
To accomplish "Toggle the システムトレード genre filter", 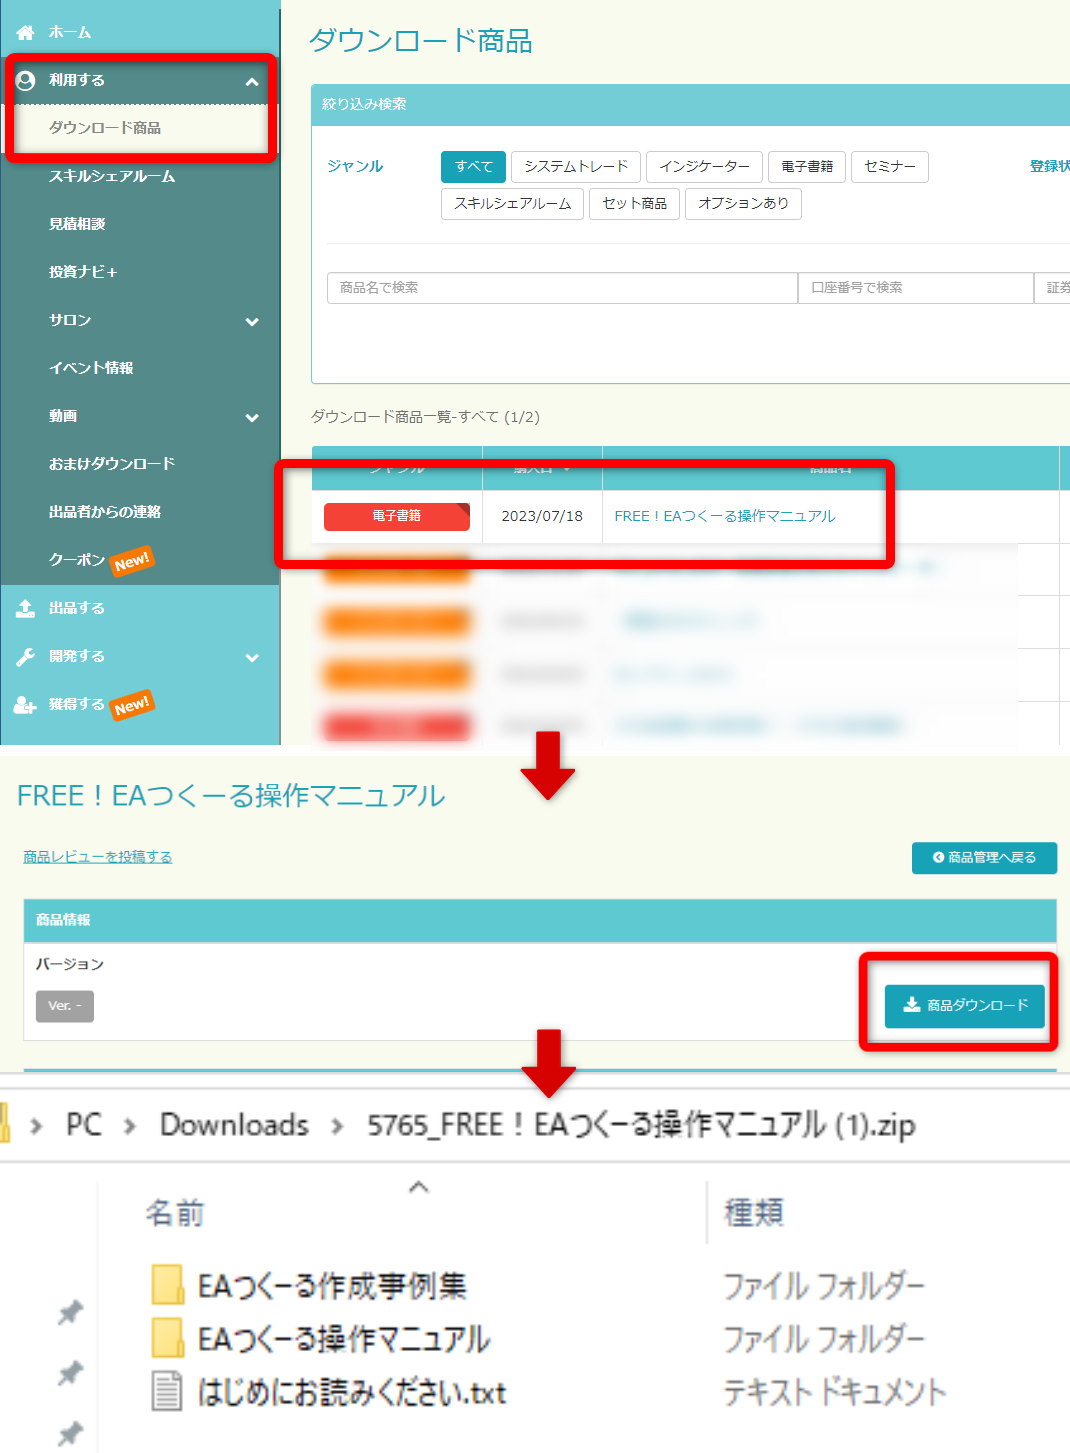I will 576,167.
